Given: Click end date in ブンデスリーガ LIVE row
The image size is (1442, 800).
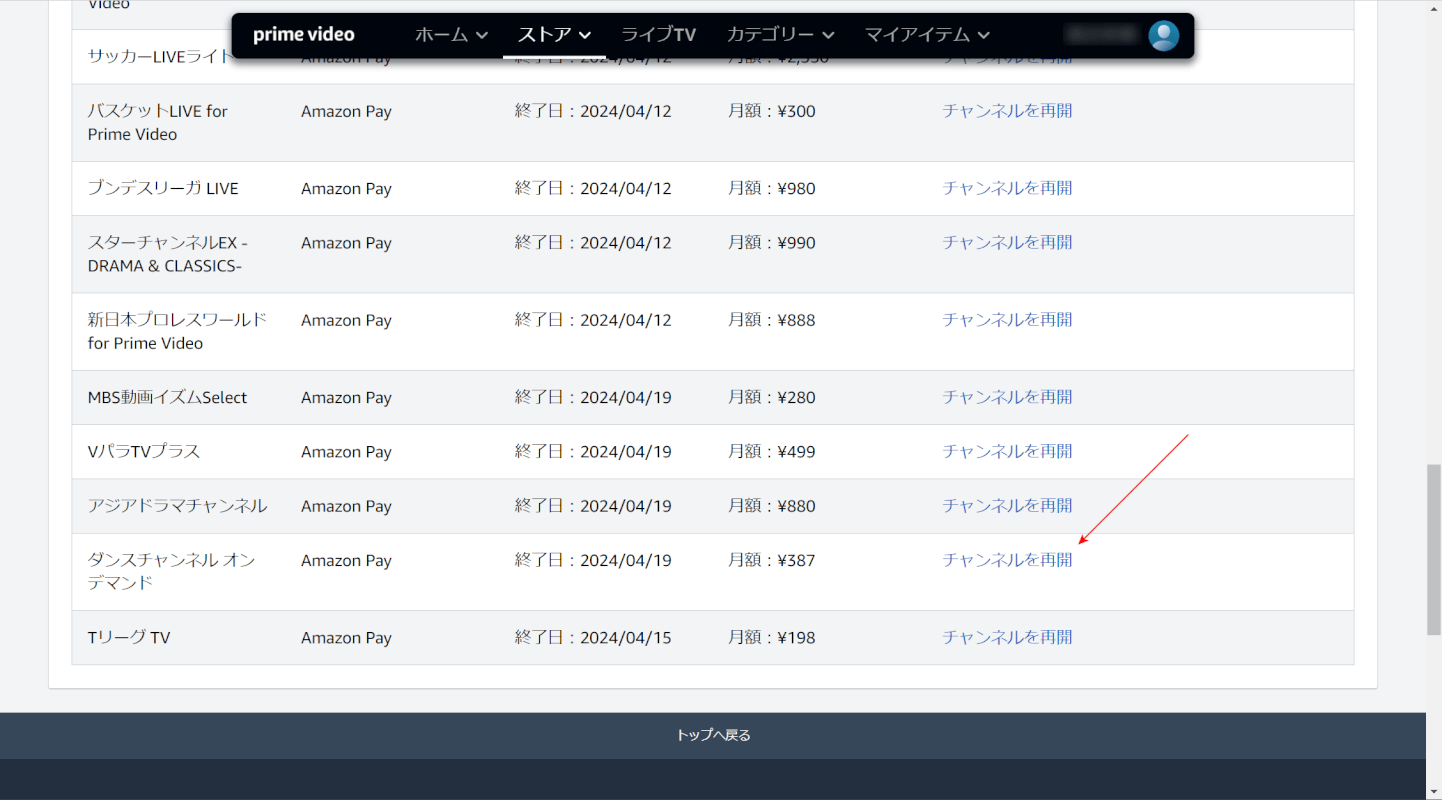Looking at the screenshot, I should point(593,188).
